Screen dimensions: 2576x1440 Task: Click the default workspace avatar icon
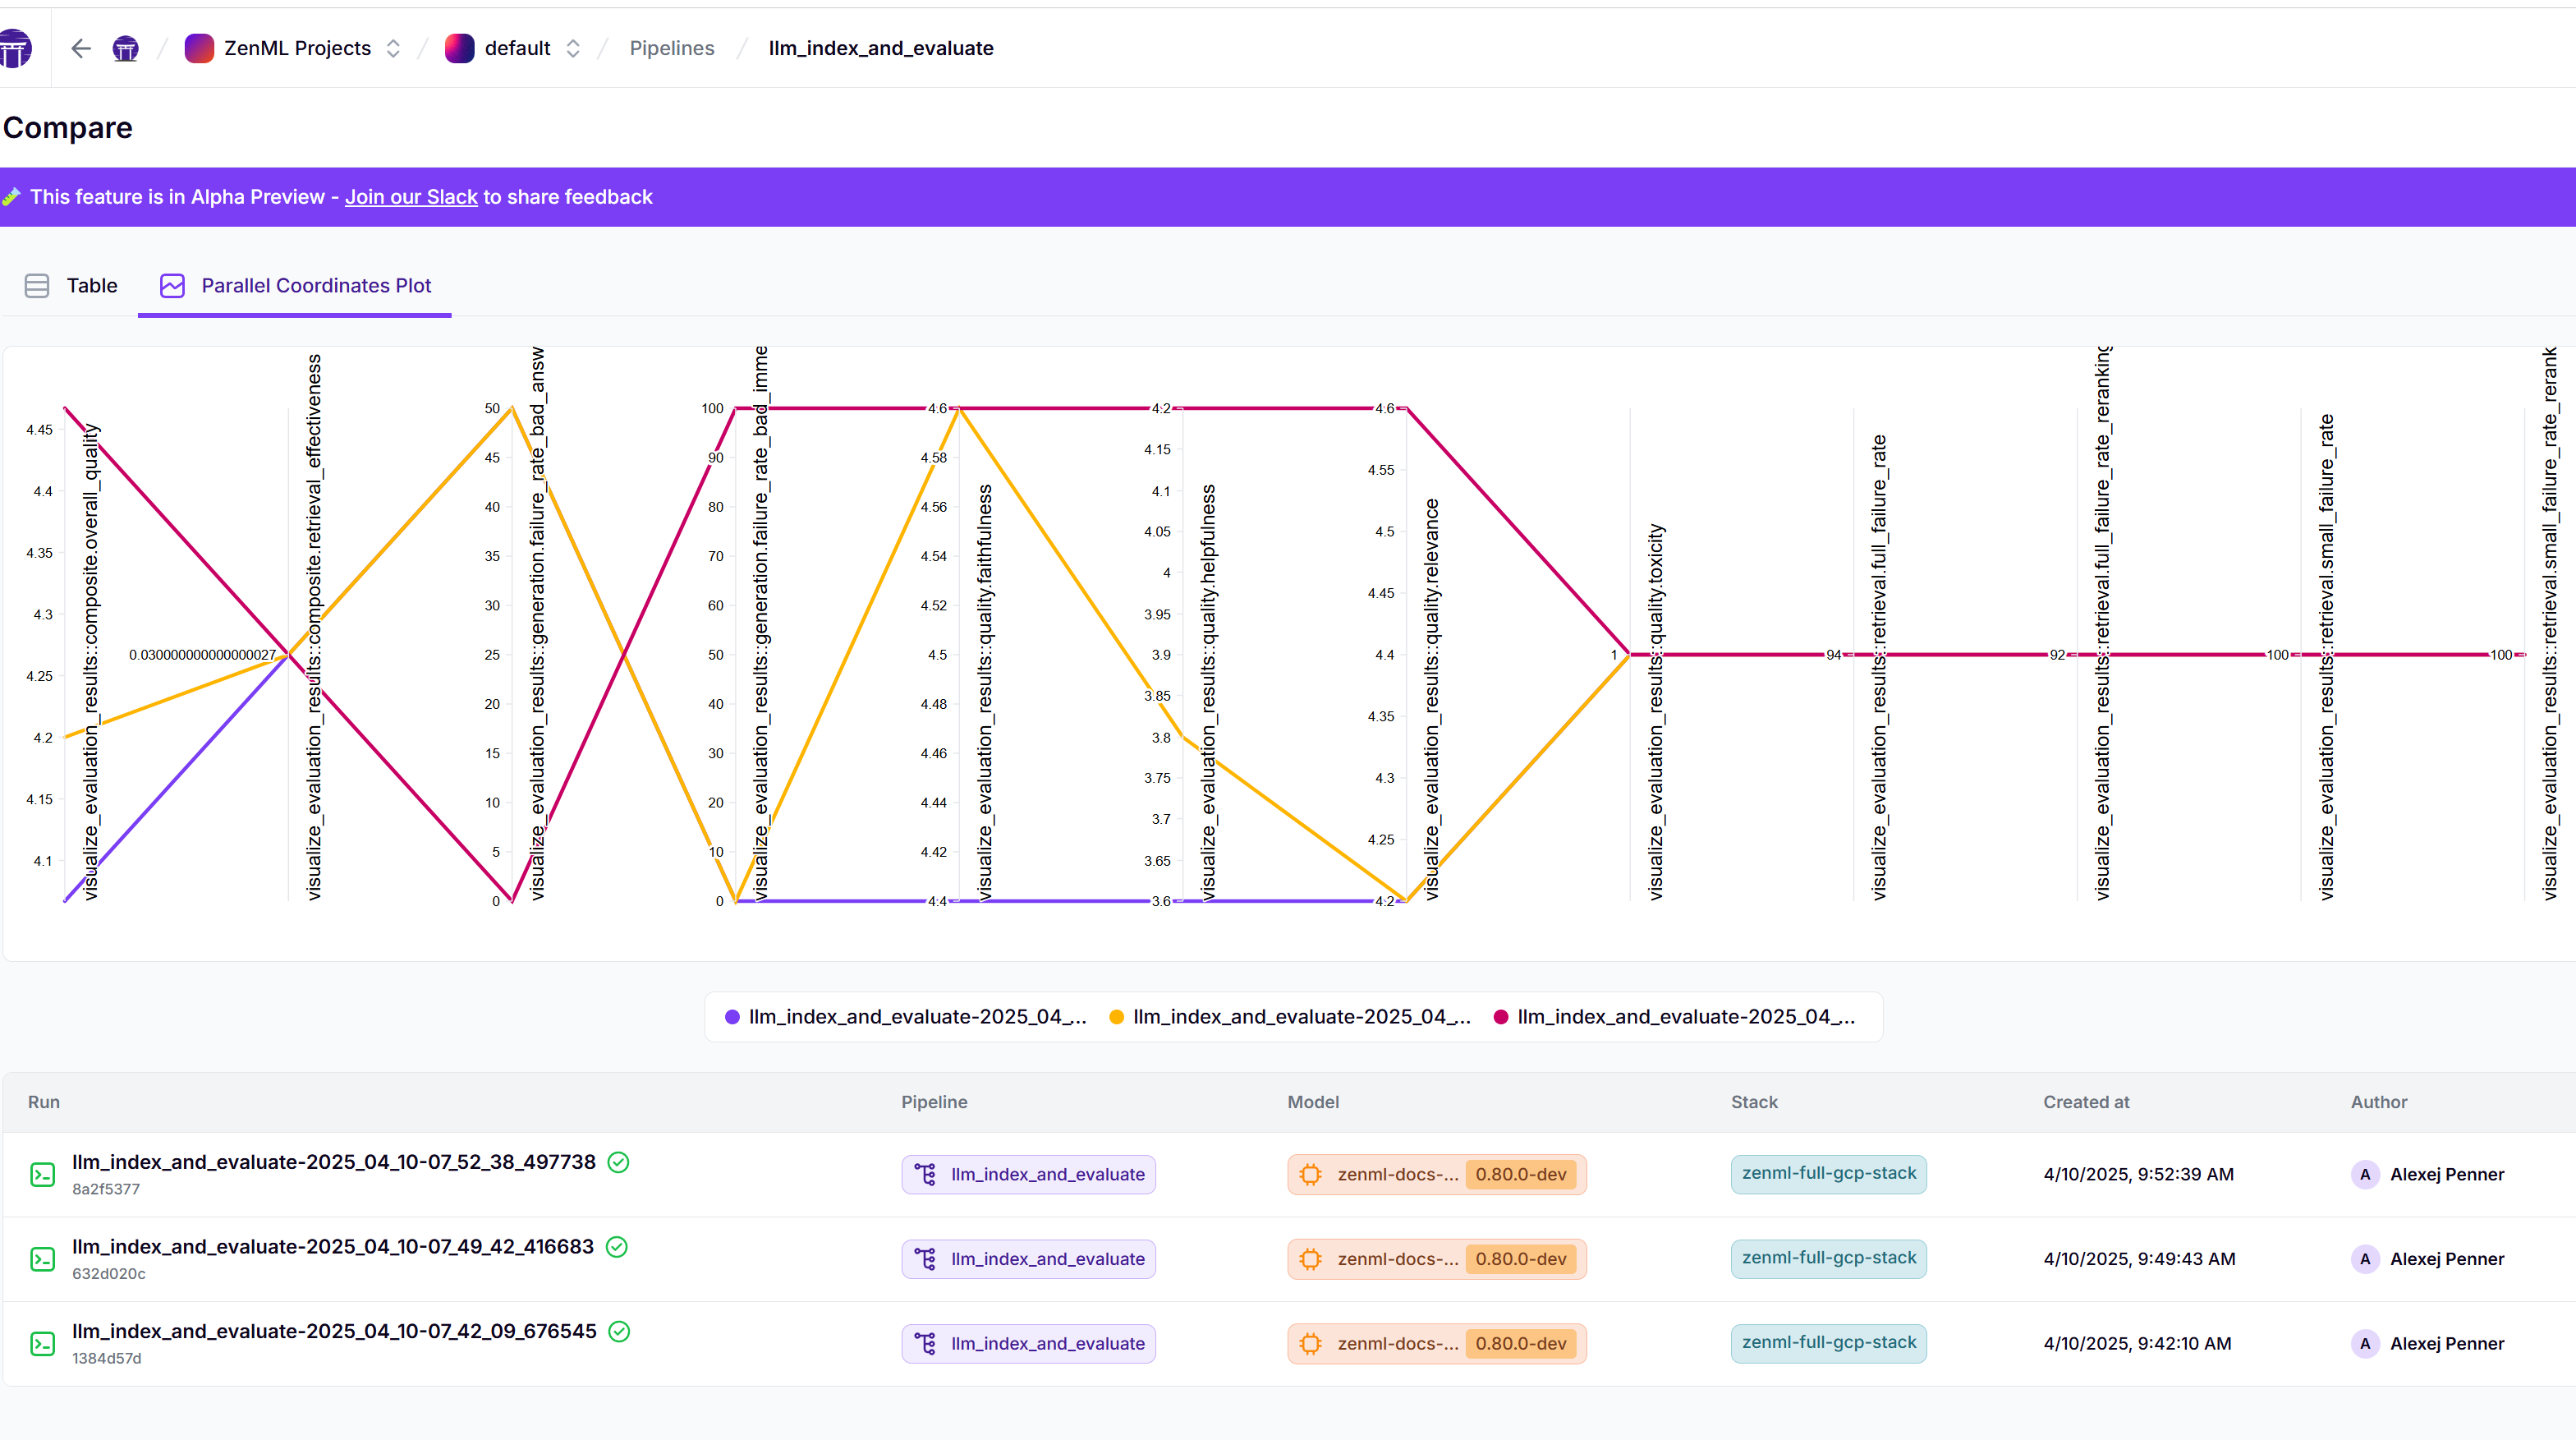[459, 48]
